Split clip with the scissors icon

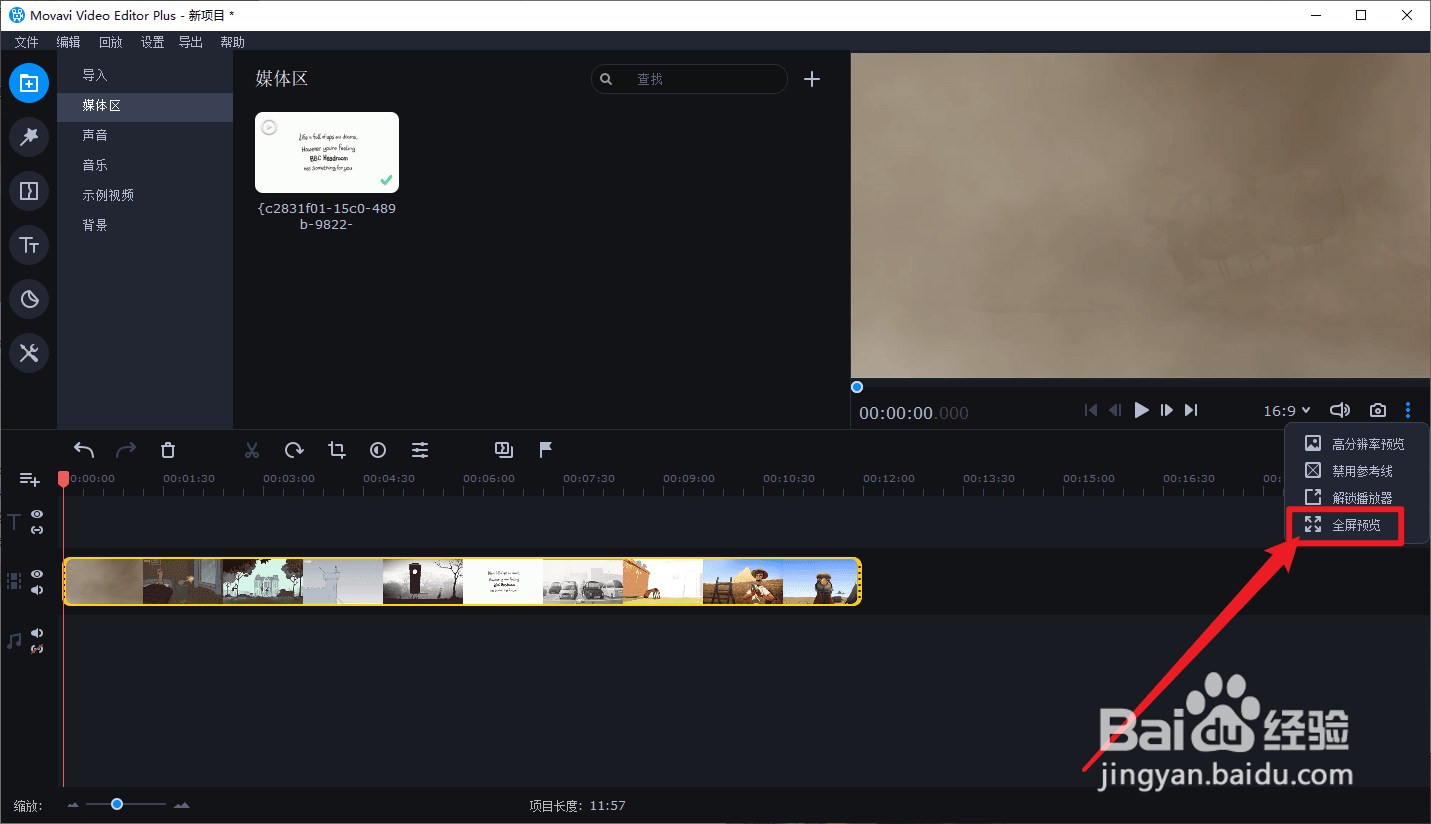pos(252,450)
